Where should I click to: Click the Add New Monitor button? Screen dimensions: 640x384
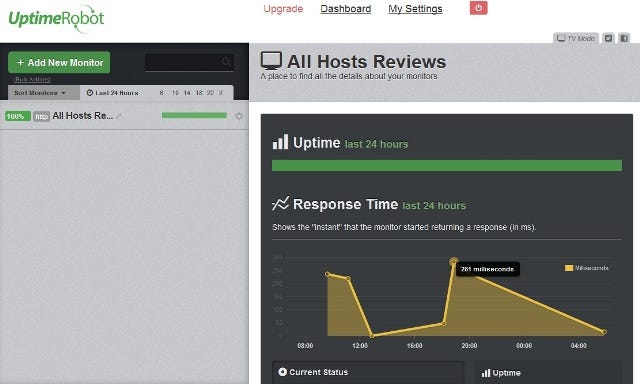click(x=59, y=62)
